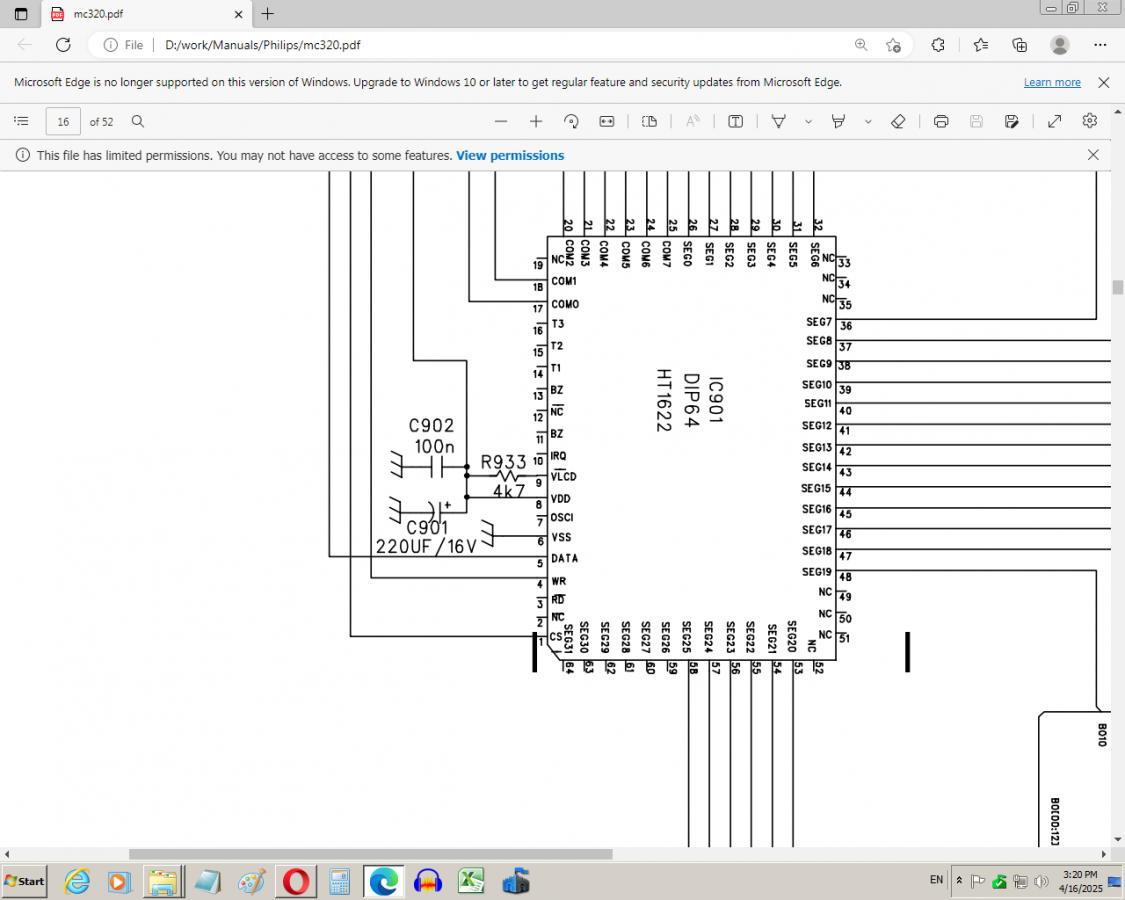Toggle the Add text tool
The width and height of the screenshot is (1125, 900).
[x=735, y=121]
